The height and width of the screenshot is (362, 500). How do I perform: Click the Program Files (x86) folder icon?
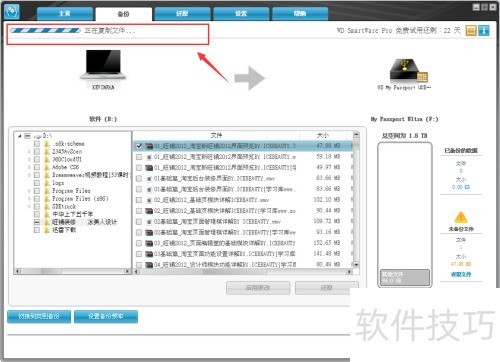coord(47,199)
